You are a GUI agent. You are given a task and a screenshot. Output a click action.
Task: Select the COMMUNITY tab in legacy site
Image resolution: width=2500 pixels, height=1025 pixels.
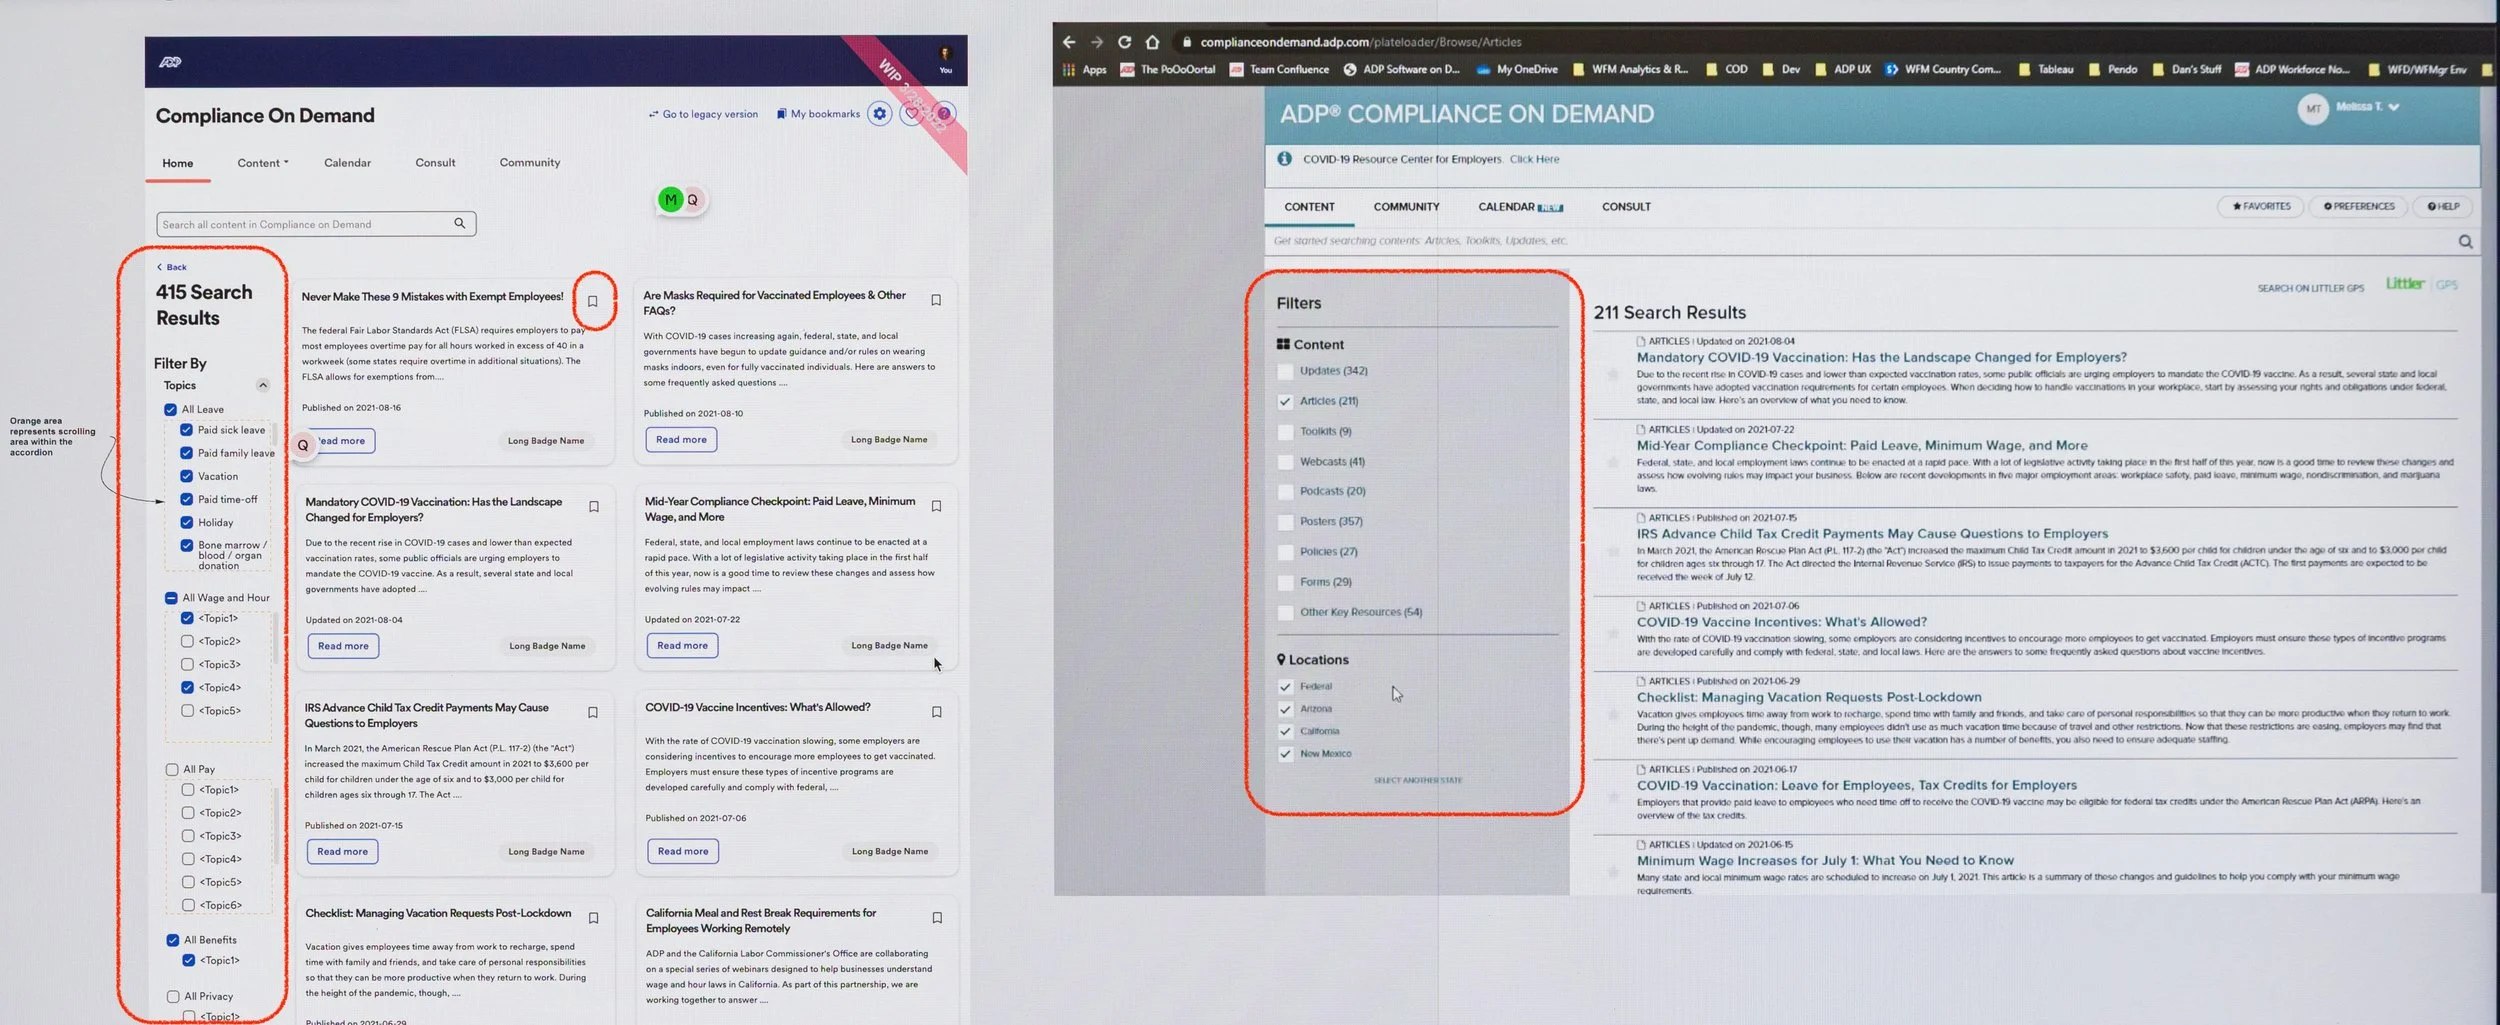pyautogui.click(x=1406, y=207)
